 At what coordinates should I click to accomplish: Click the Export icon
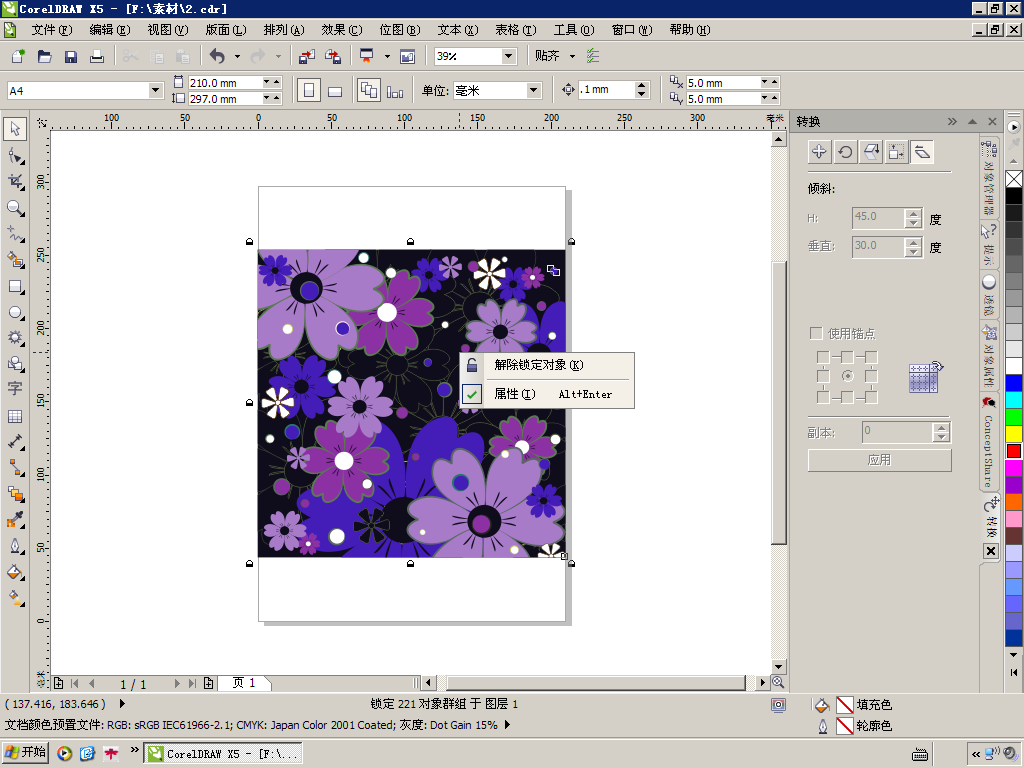pos(333,56)
